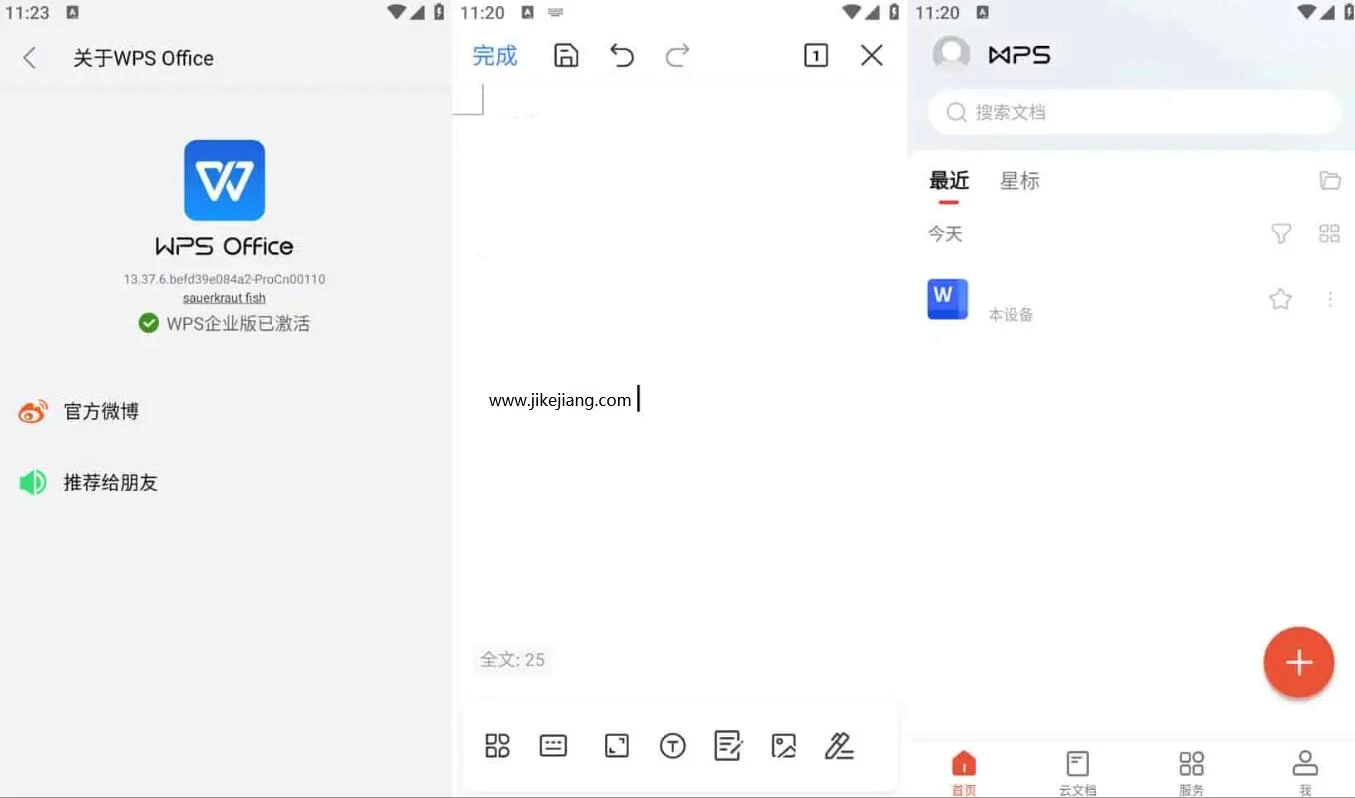Screen dimensions: 1355x798
Task: Tap the WPS Office app logo
Action: [224, 180]
